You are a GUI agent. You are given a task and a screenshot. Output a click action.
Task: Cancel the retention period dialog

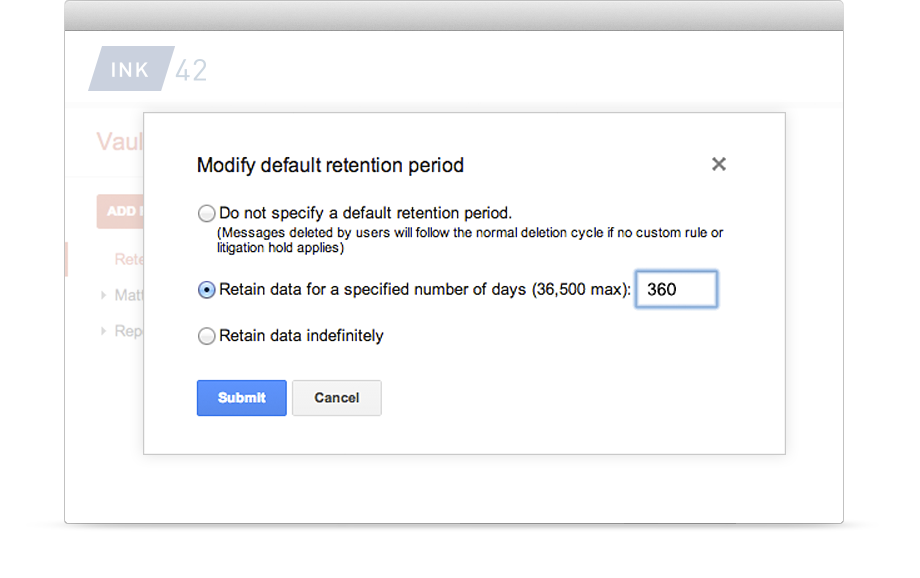click(x=337, y=398)
